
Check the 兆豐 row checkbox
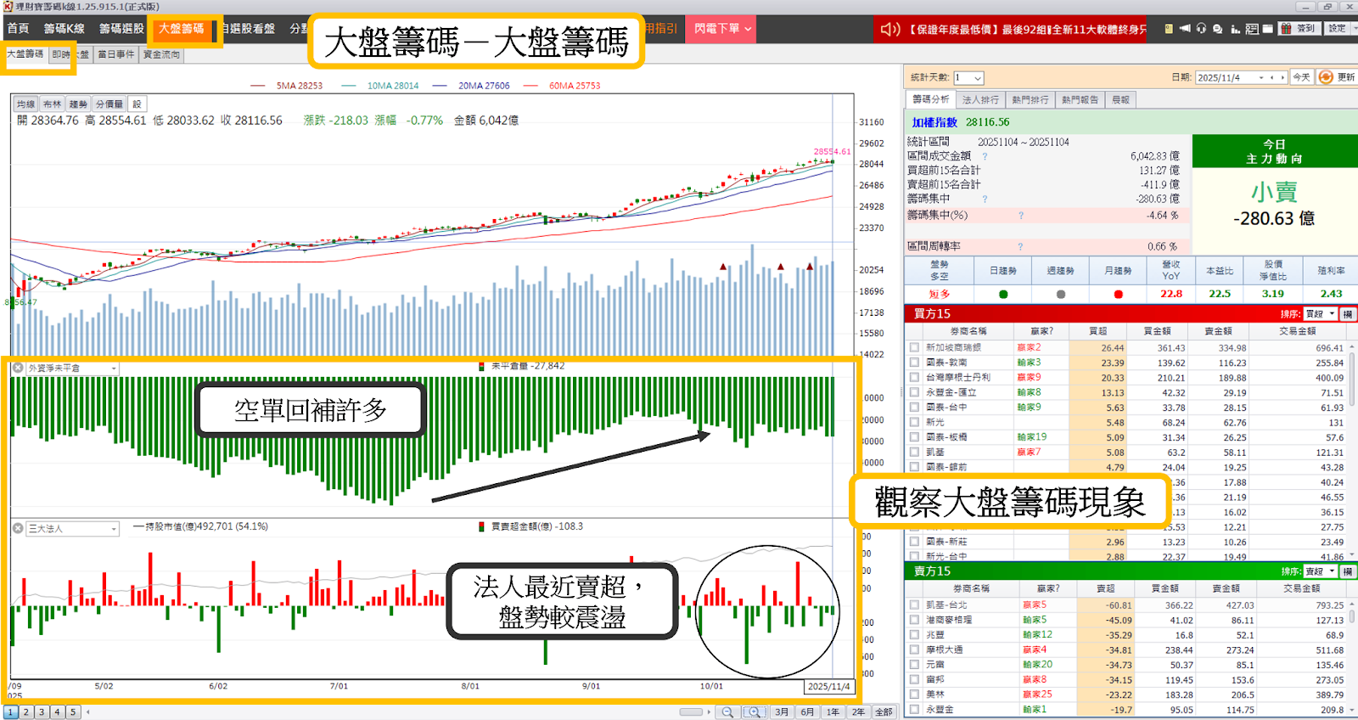click(914, 635)
